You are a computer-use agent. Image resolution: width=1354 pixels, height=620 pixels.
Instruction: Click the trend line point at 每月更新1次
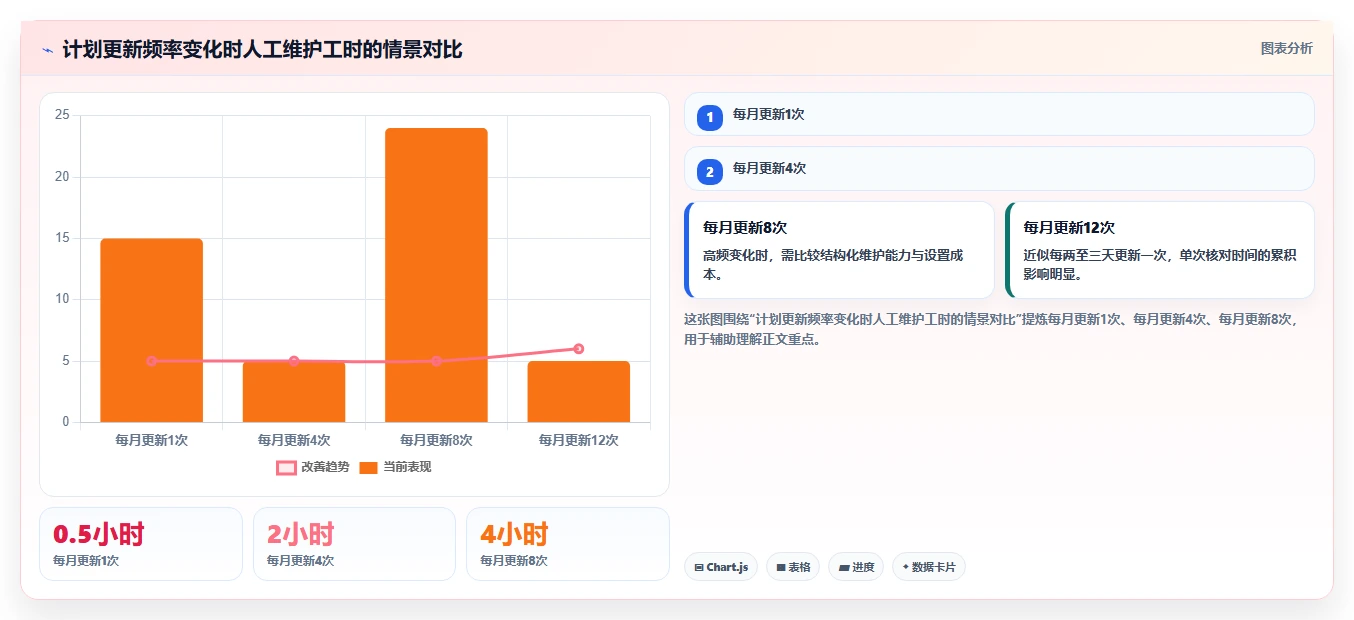(x=151, y=361)
